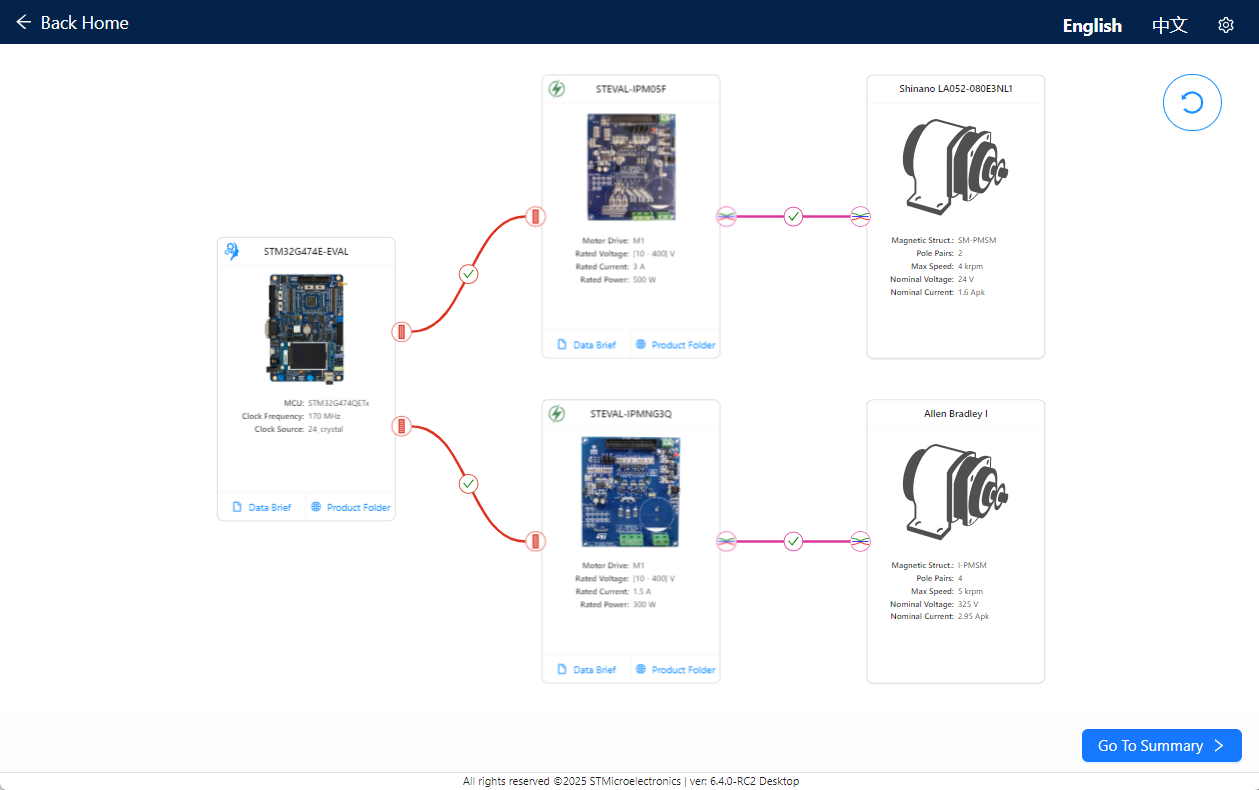Click MCU value STM32G474QETx
The image size is (1259, 790).
[338, 402]
